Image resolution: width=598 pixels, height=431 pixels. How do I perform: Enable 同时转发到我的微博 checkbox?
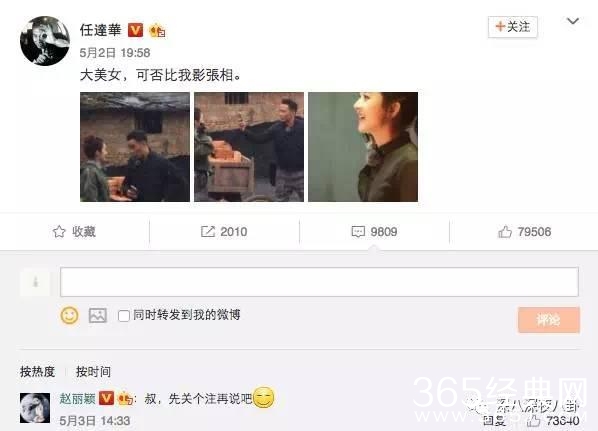(x=124, y=316)
